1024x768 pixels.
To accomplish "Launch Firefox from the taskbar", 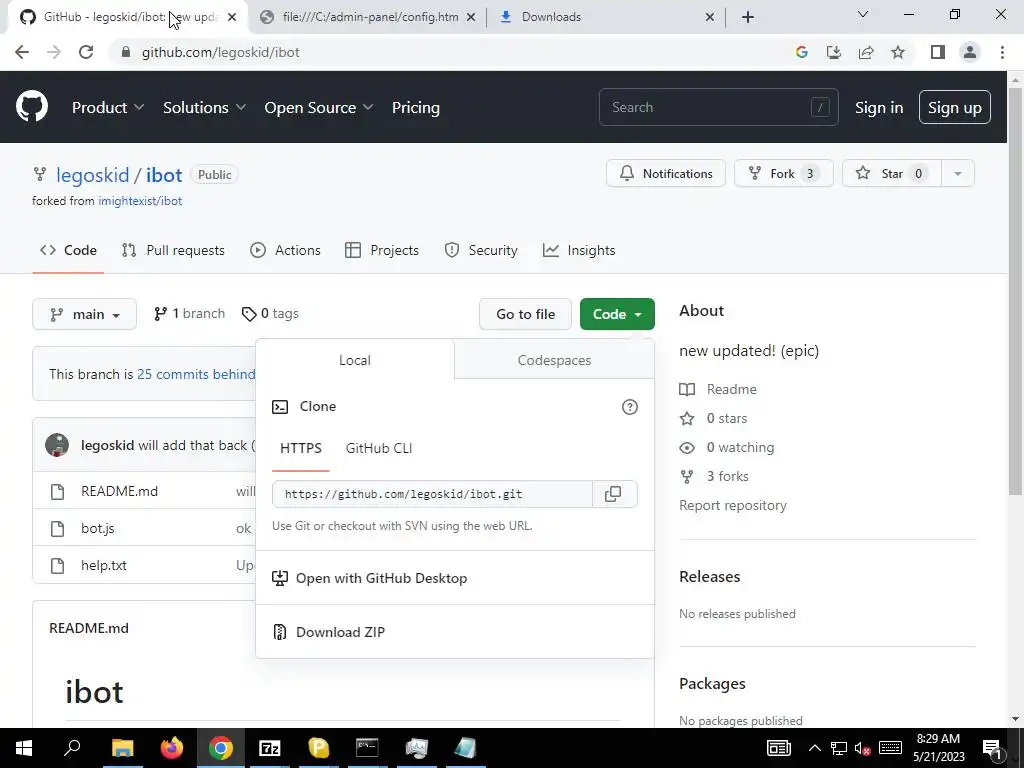I will point(172,748).
